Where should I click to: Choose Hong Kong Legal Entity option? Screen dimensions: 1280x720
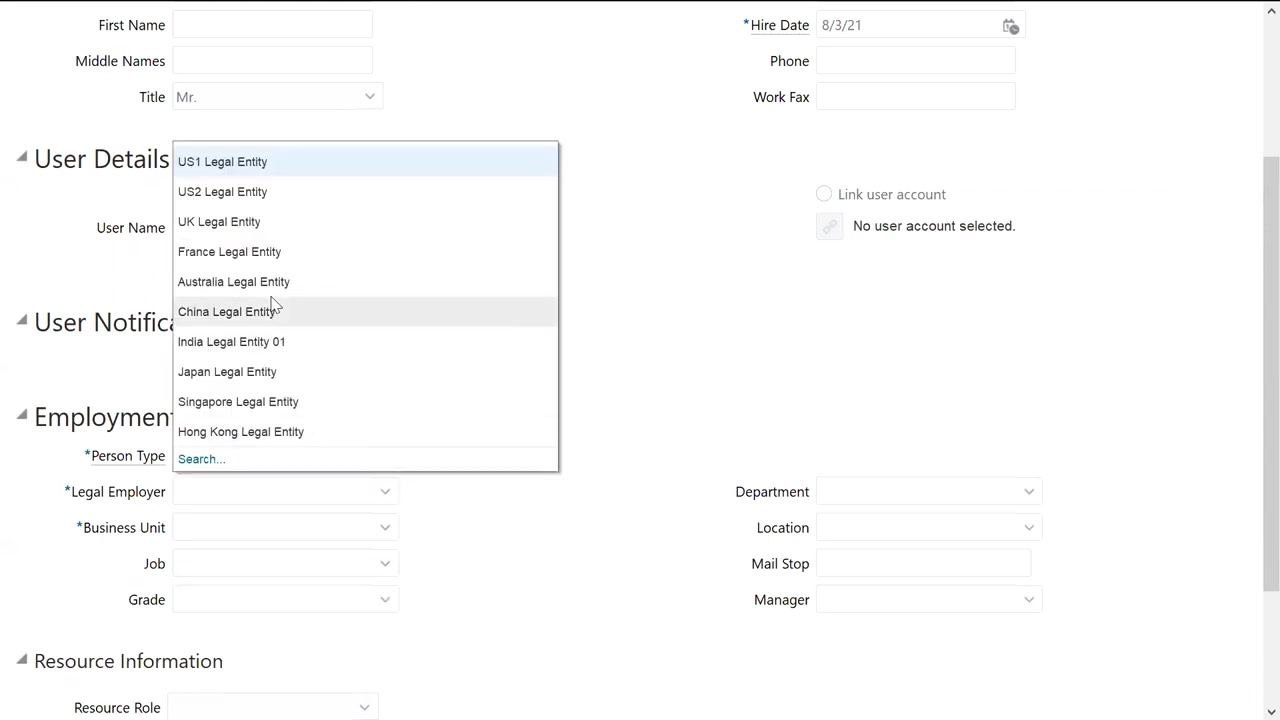point(365,432)
